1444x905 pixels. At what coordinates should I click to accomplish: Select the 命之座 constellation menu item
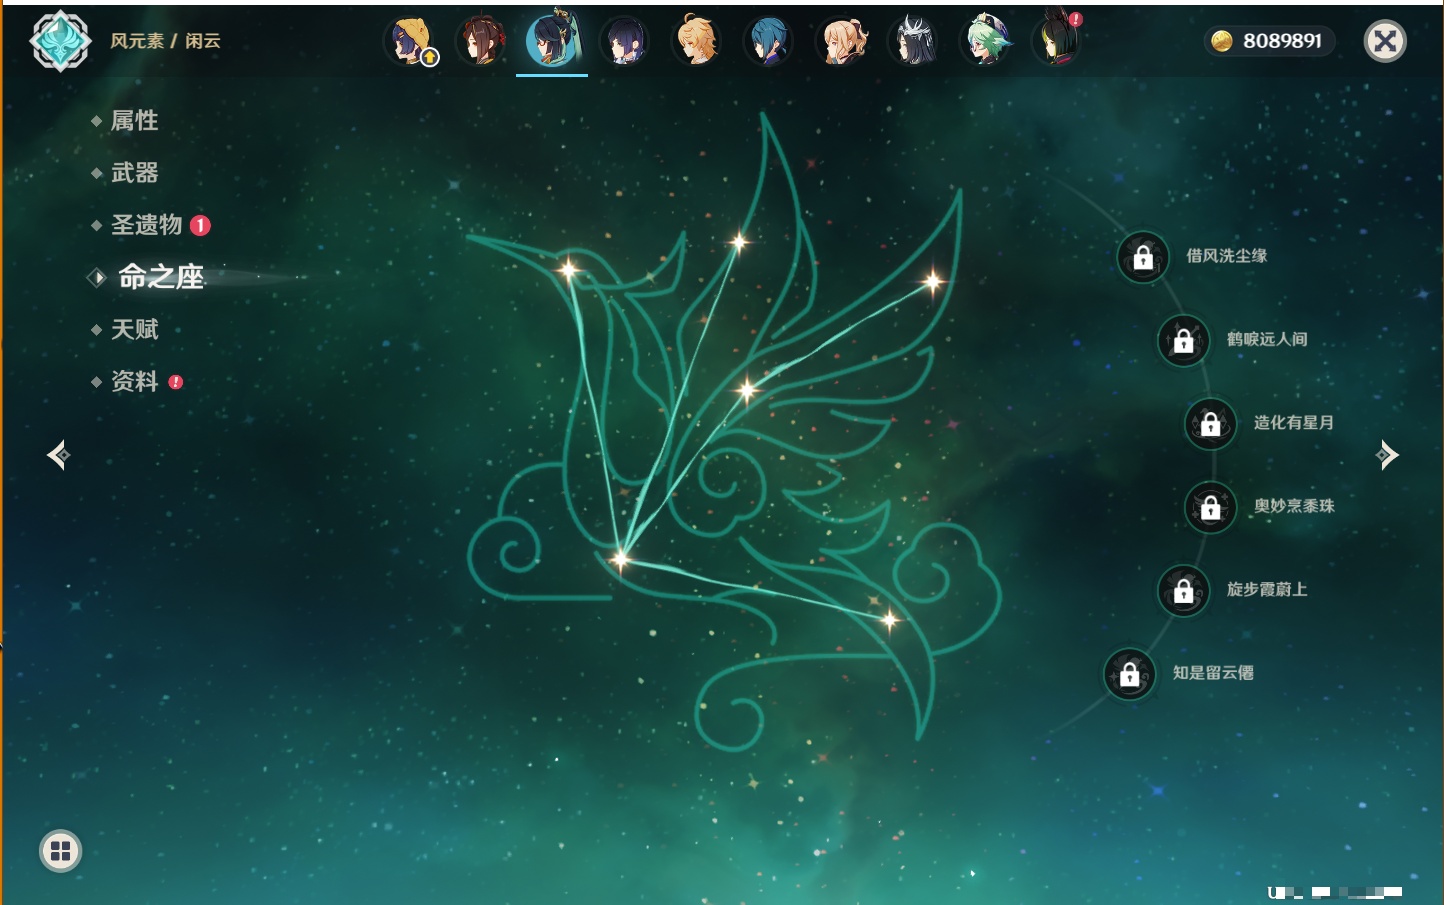[x=160, y=277]
